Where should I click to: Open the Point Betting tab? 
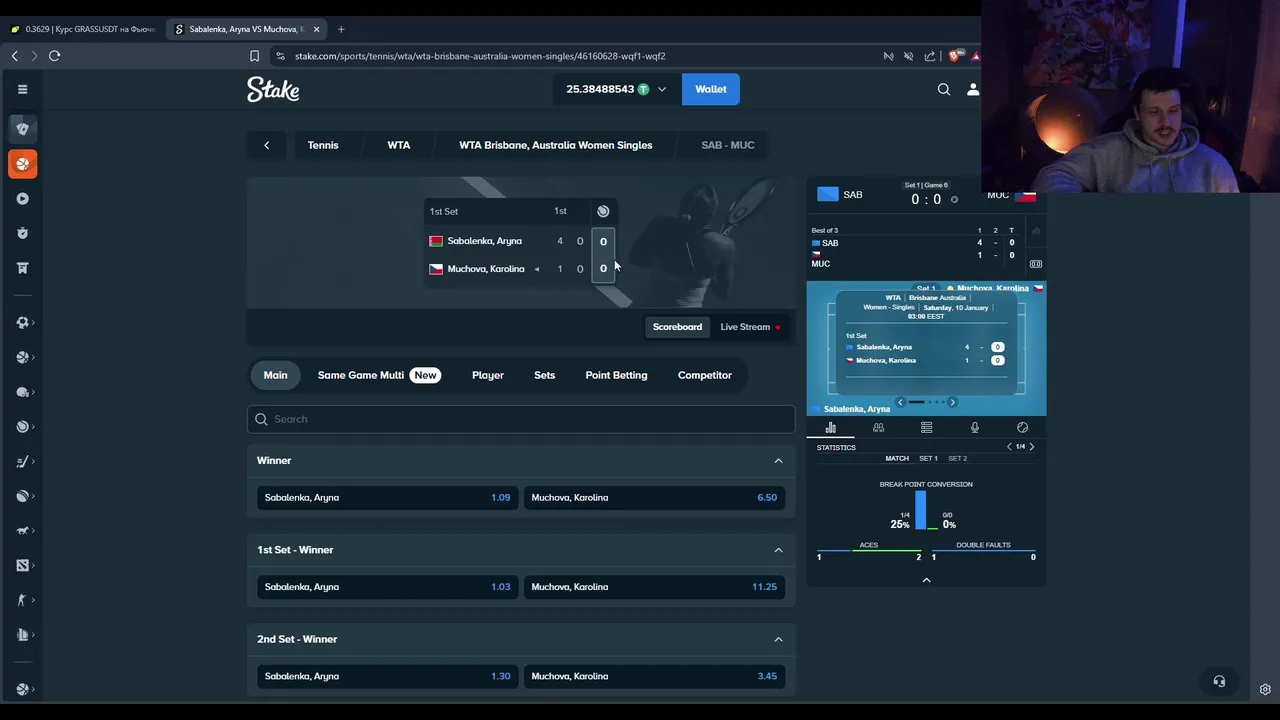(616, 375)
